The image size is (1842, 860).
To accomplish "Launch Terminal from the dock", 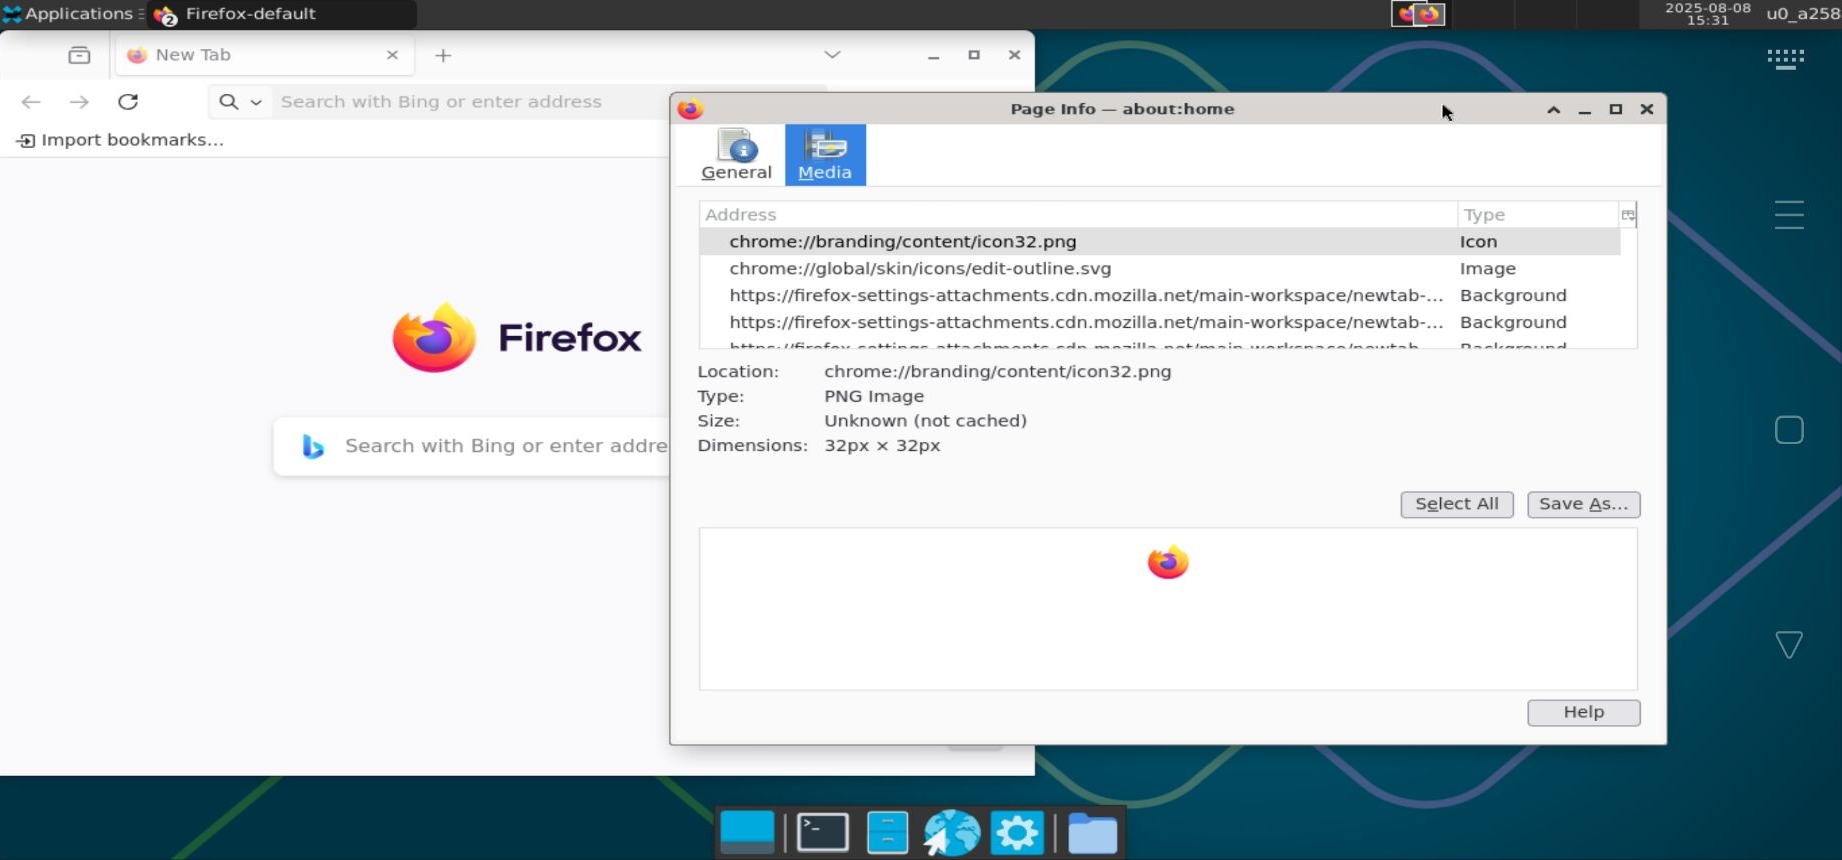I will point(822,832).
